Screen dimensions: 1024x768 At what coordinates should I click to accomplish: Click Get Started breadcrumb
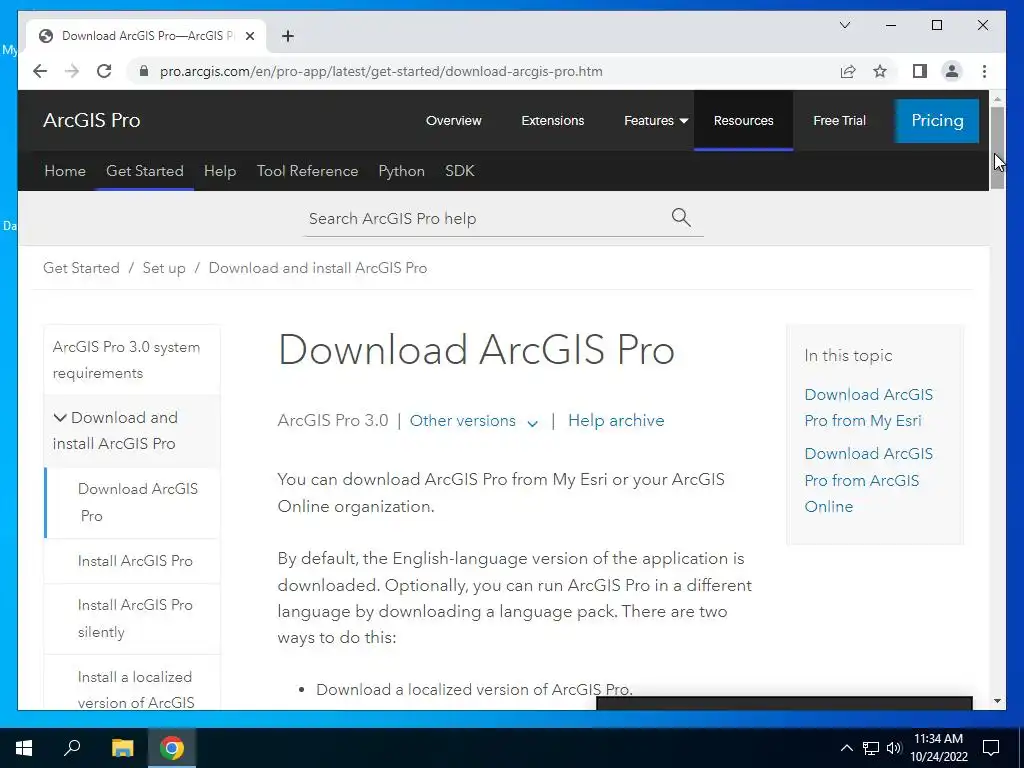[81, 268]
